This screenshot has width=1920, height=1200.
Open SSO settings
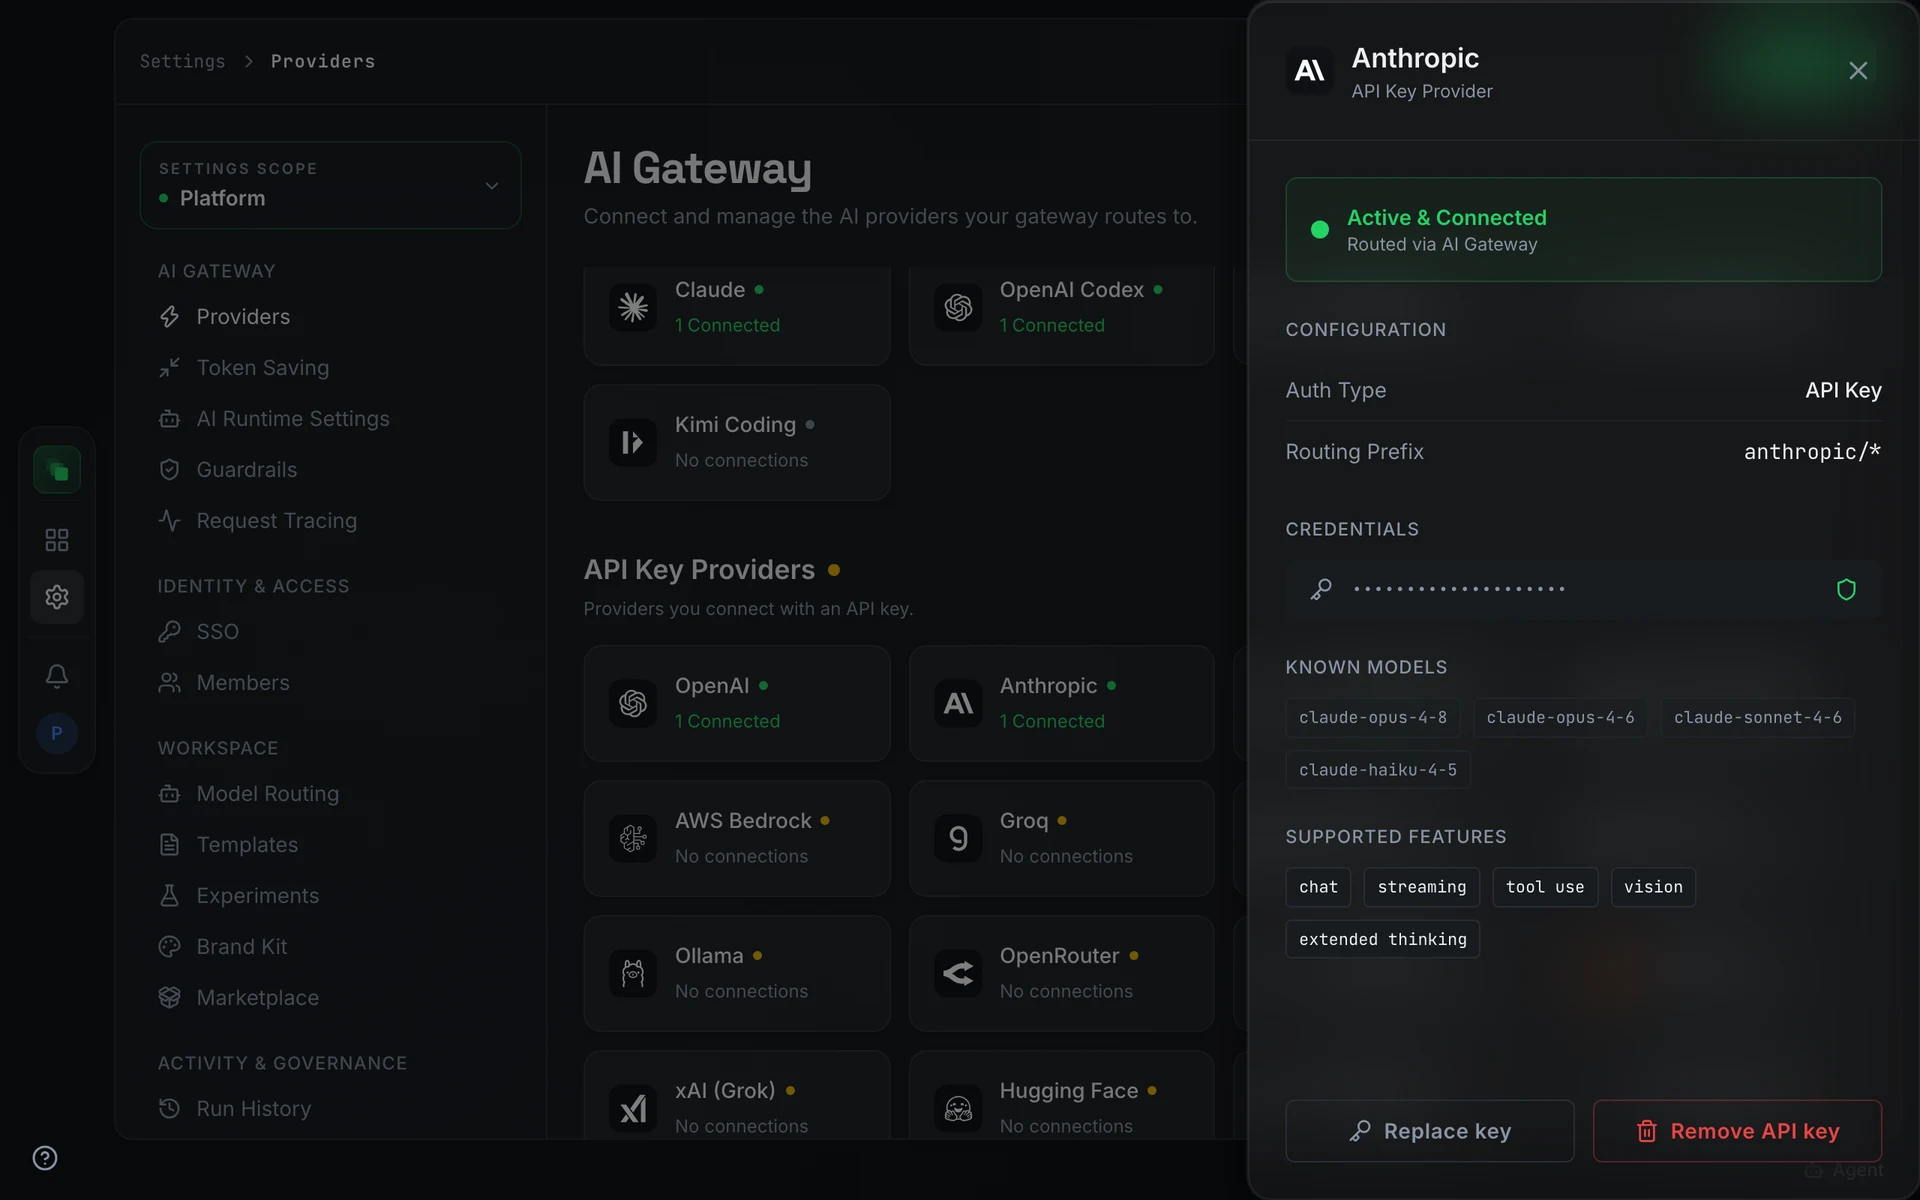click(x=217, y=632)
